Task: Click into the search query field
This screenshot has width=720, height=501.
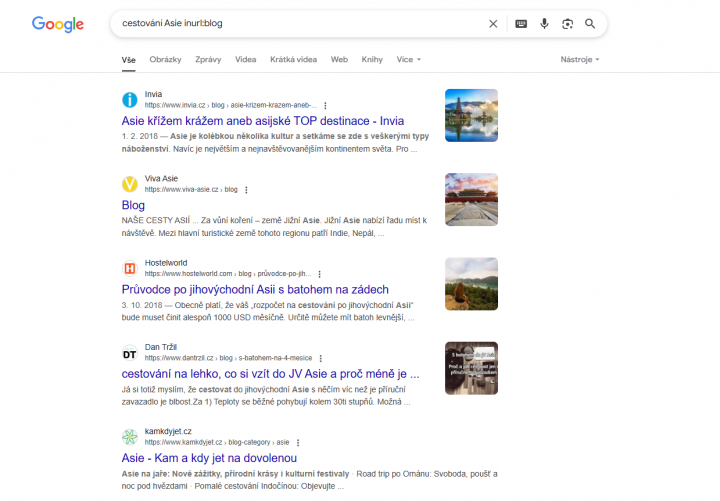Action: coord(301,23)
